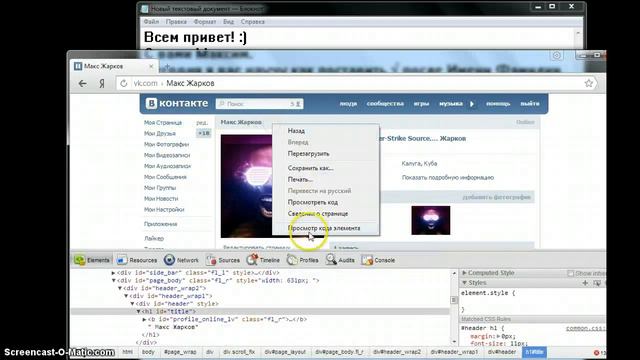Screen dimensions: 640x360
Task: Open the Console devtools panel
Action: (x=378, y=260)
